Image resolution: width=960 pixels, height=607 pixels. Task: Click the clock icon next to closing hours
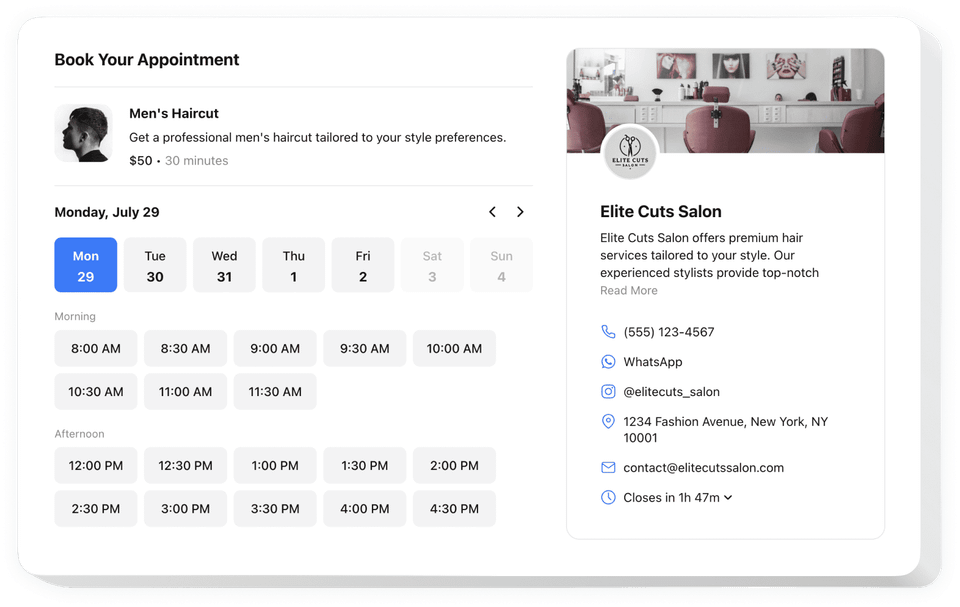point(608,497)
